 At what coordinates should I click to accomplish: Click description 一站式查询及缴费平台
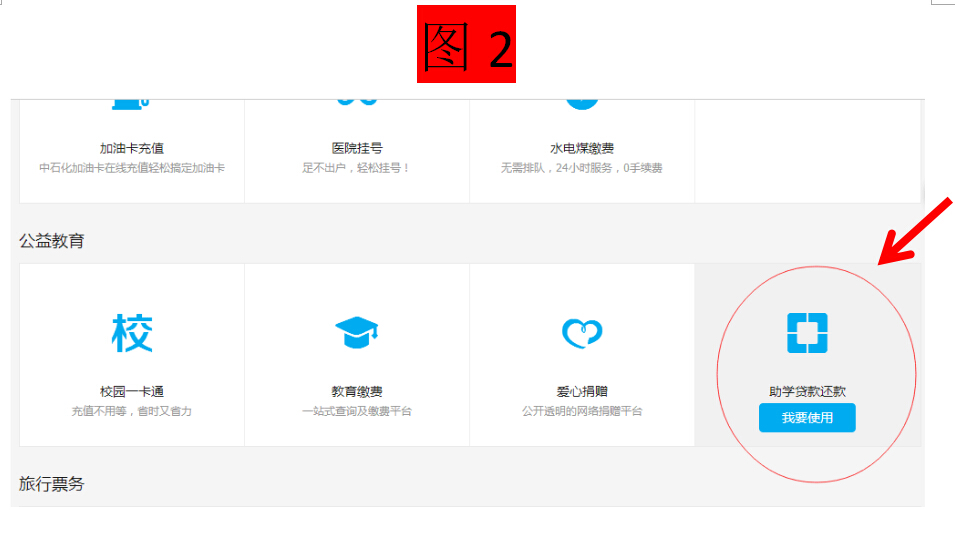coord(357,411)
